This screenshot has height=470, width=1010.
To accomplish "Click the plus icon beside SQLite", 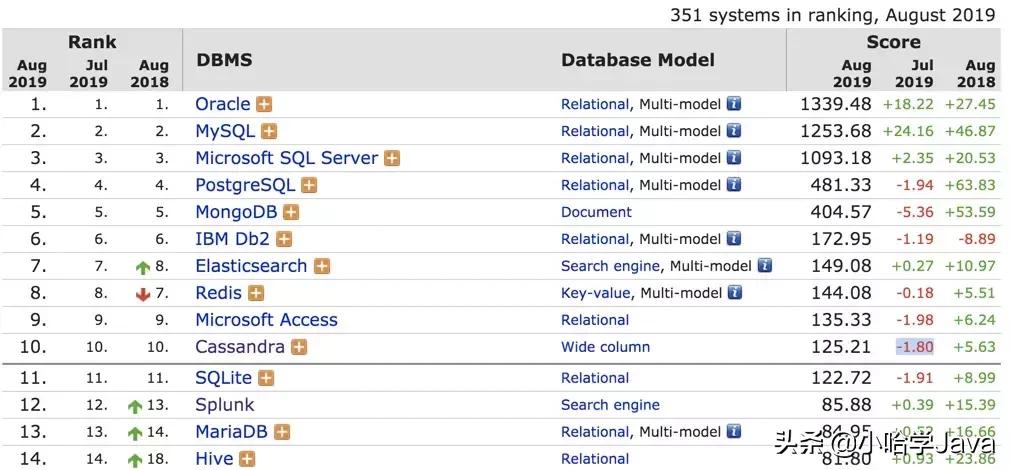I will (265, 378).
